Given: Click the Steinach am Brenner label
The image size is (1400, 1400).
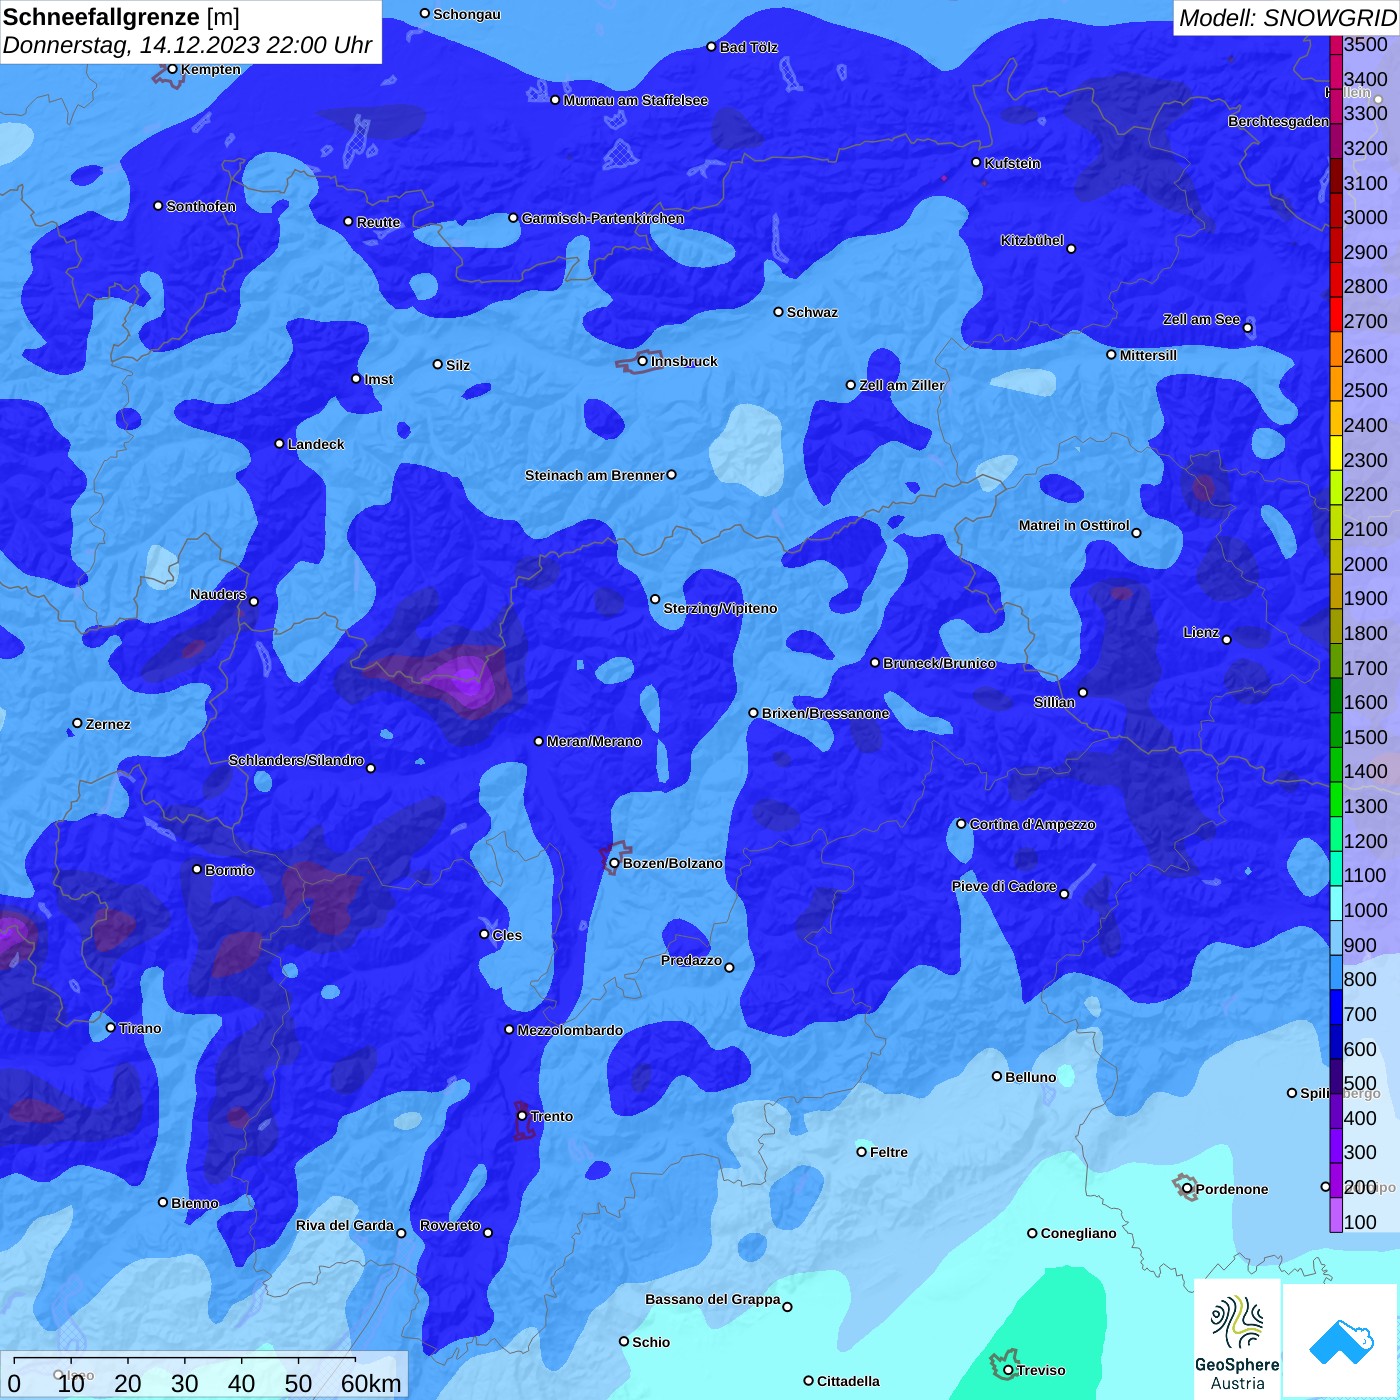Looking at the screenshot, I should pyautogui.click(x=594, y=475).
